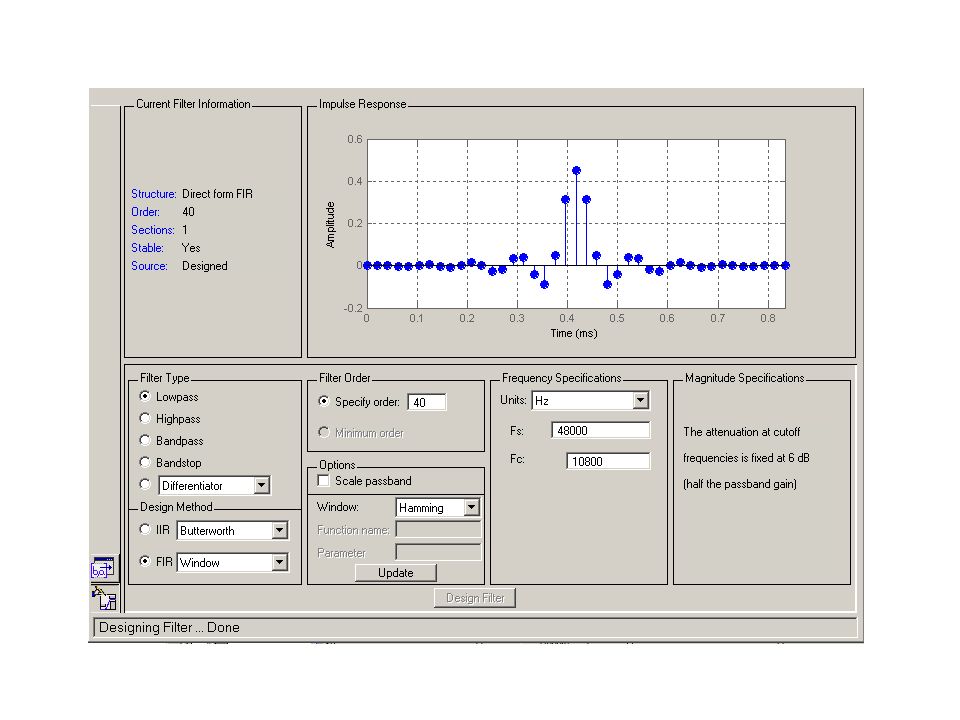Viewport: 960px width, 720px height.
Task: Click the Time (ms) axis label
Action: [x=574, y=333]
